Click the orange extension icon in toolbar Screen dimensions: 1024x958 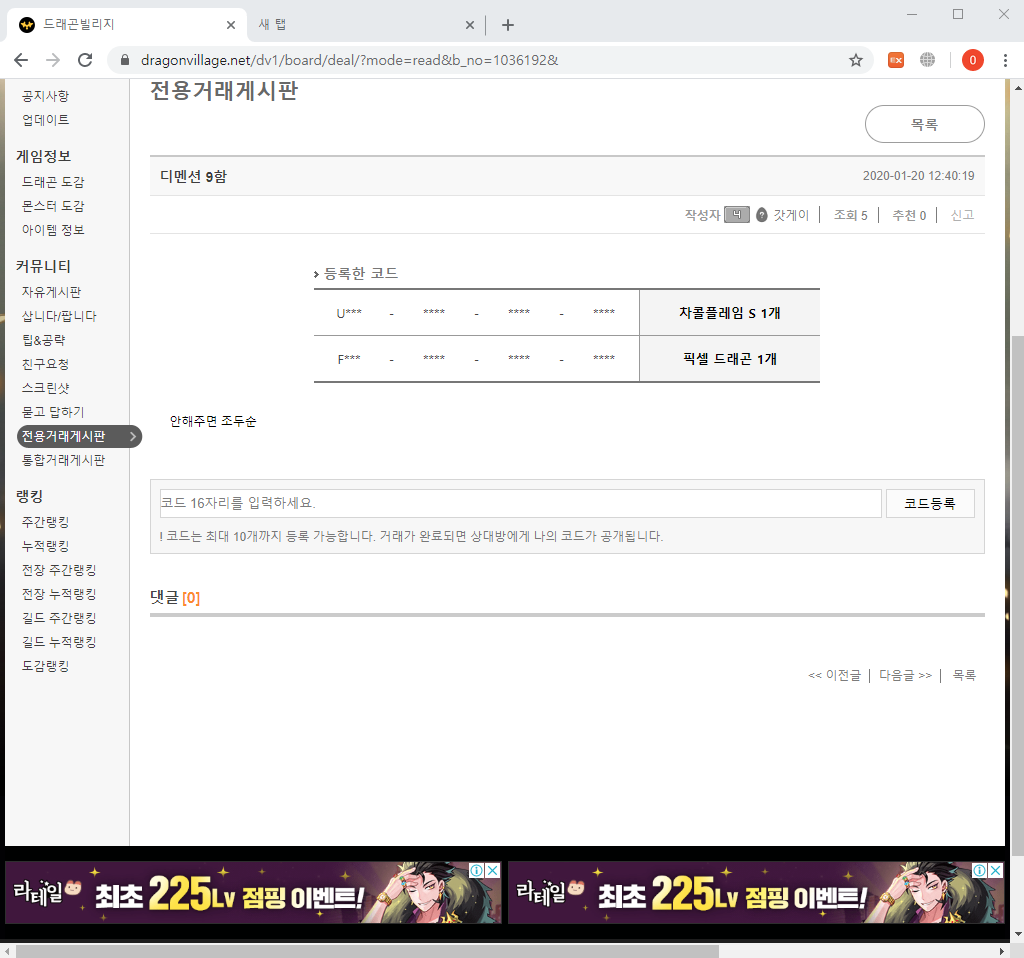pyautogui.click(x=896, y=60)
